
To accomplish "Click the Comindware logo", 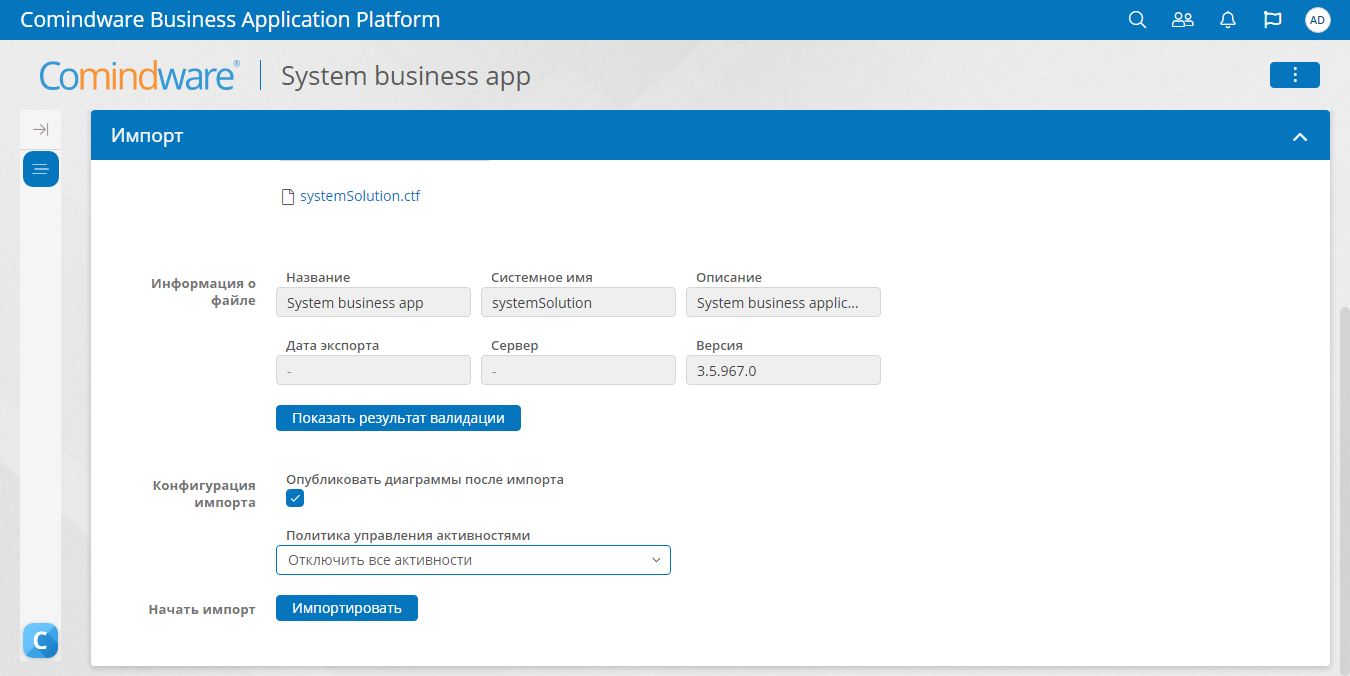I will 139,76.
